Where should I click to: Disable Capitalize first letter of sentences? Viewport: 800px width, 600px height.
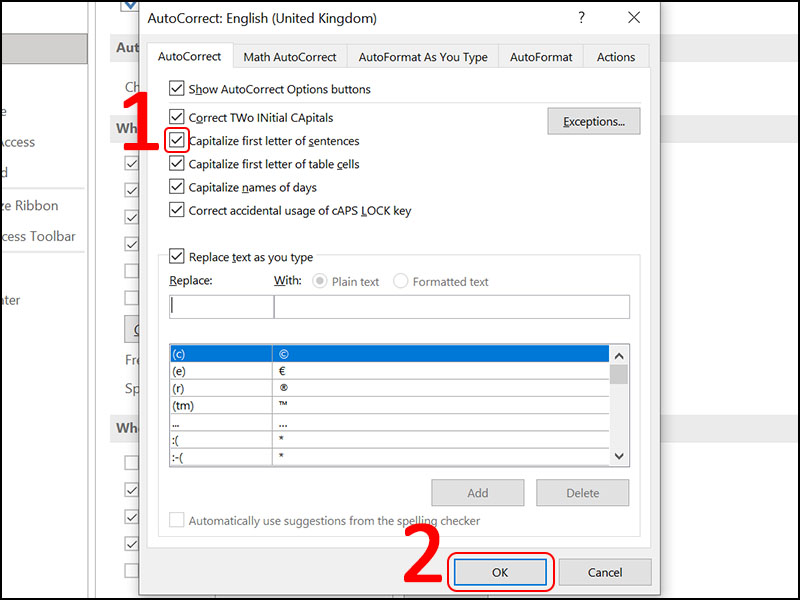[177, 141]
